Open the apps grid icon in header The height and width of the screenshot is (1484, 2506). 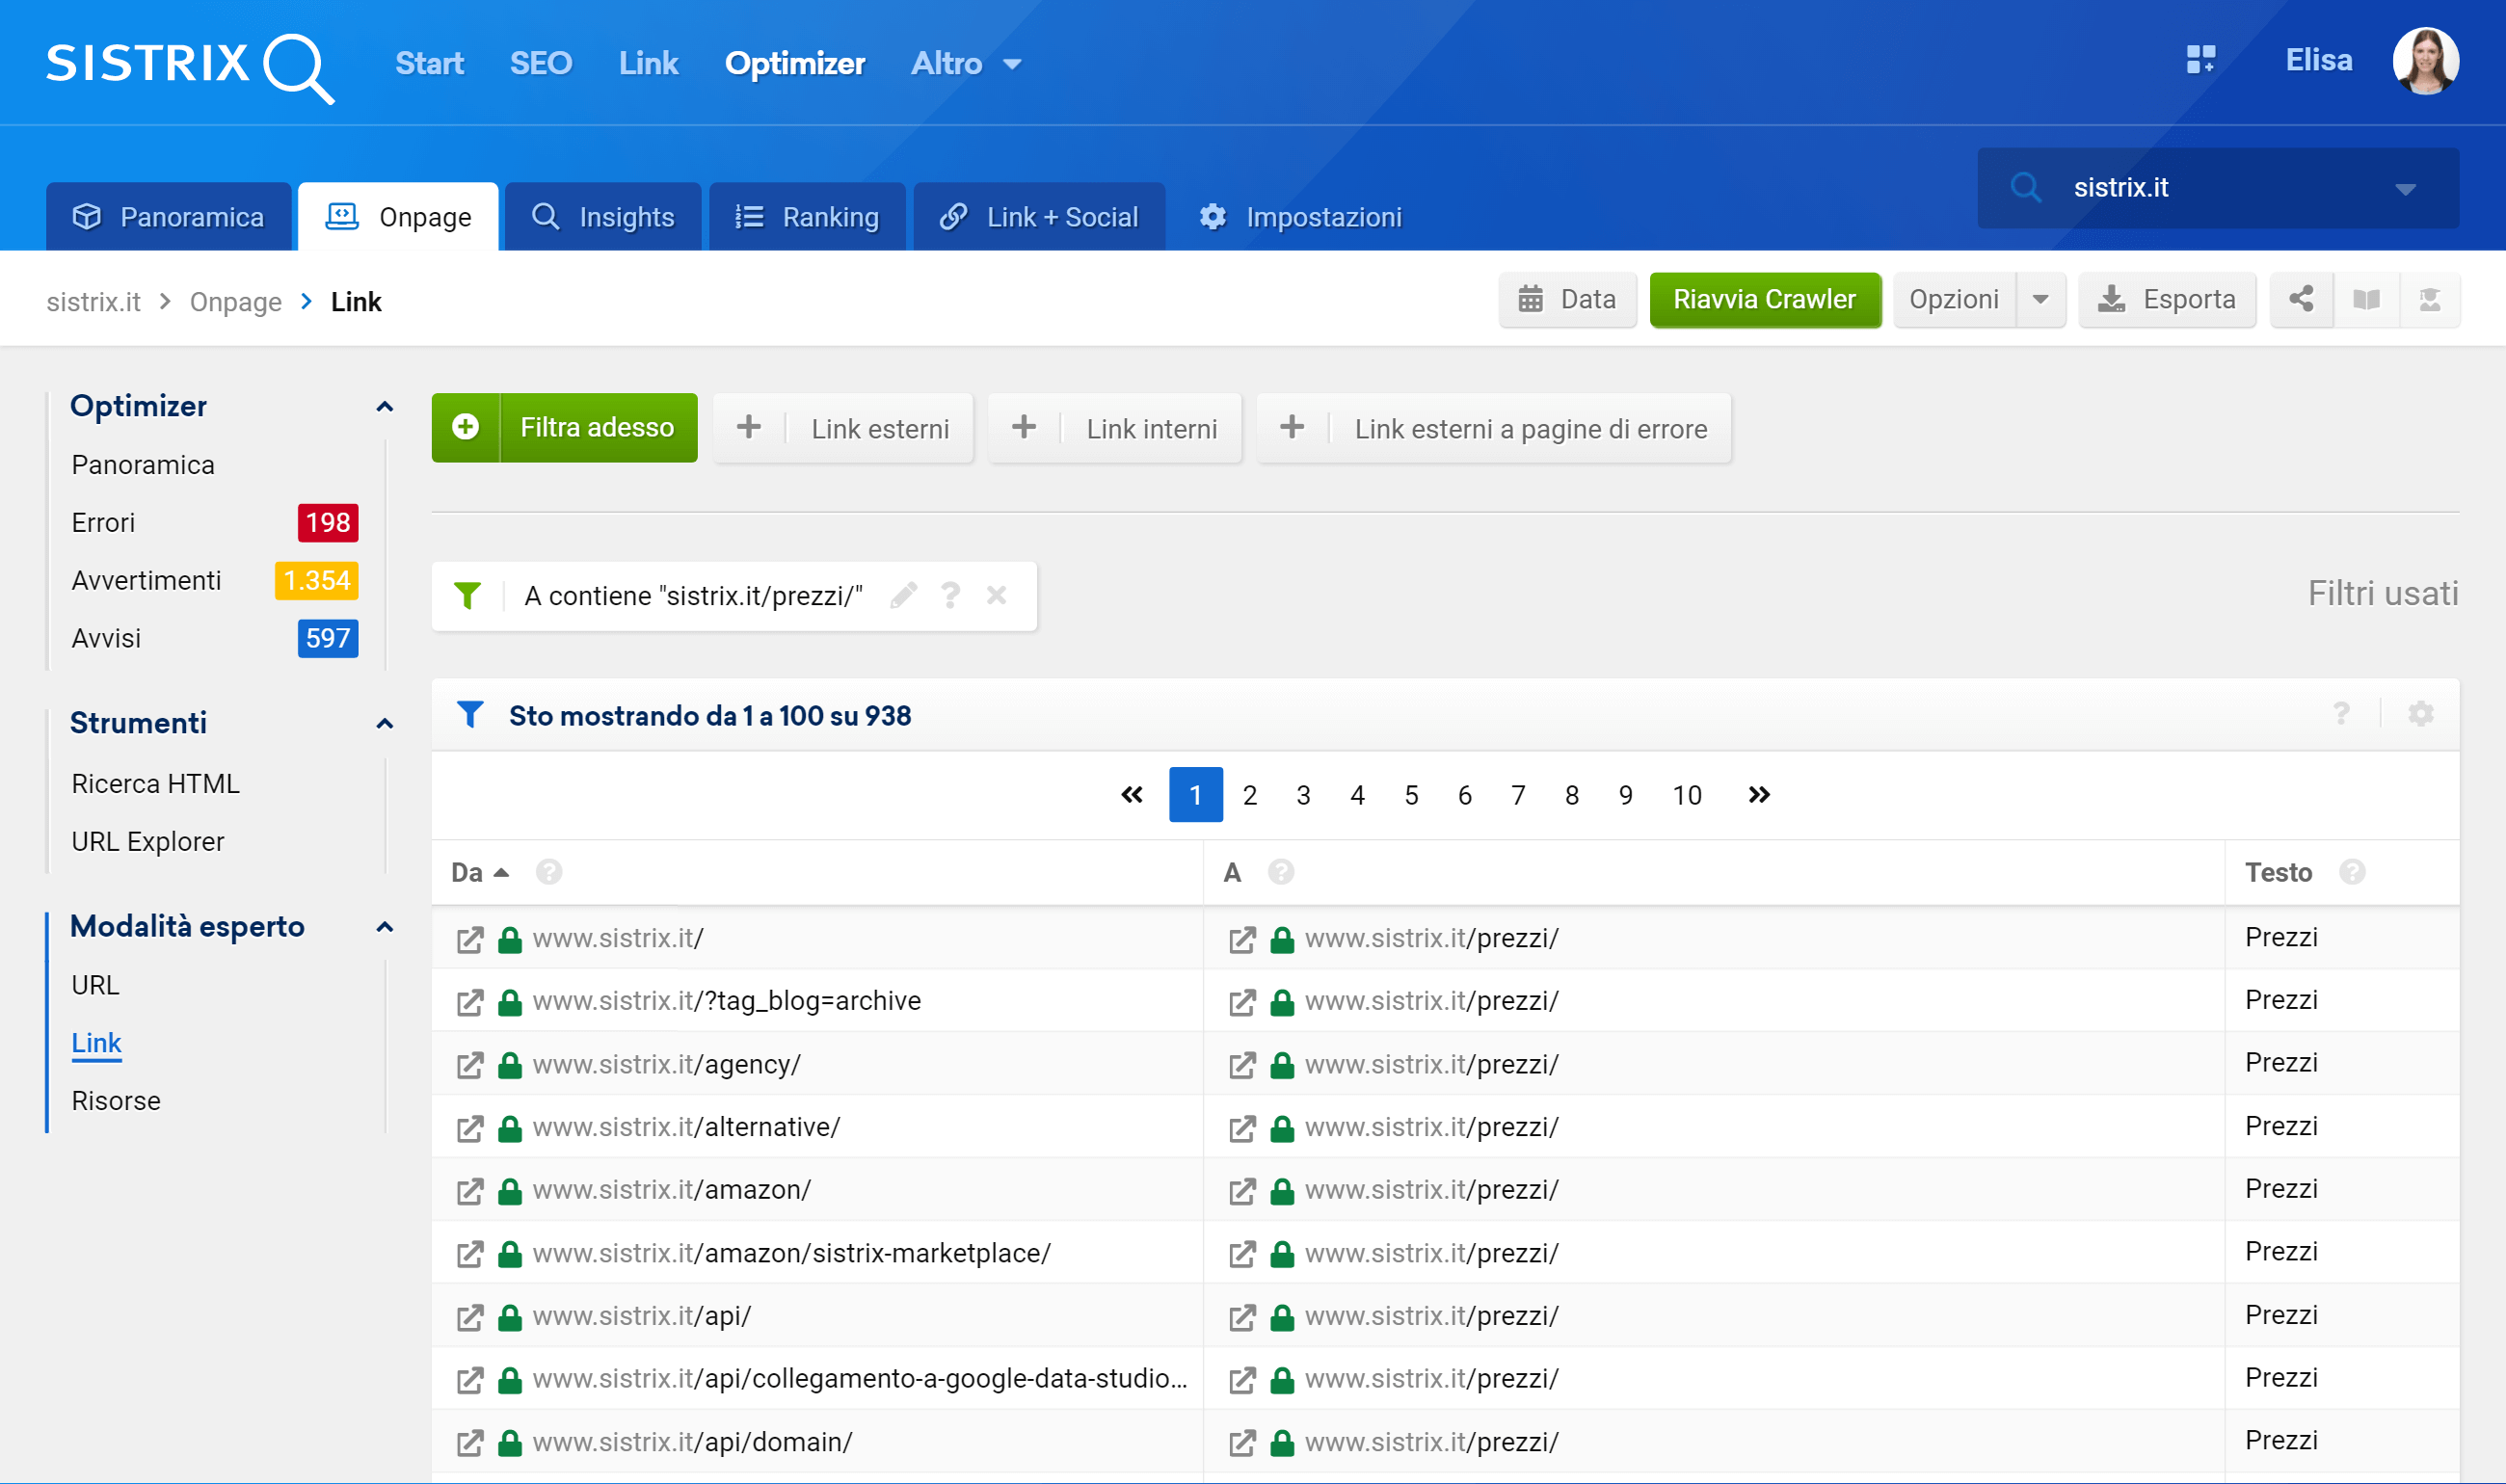tap(2200, 60)
